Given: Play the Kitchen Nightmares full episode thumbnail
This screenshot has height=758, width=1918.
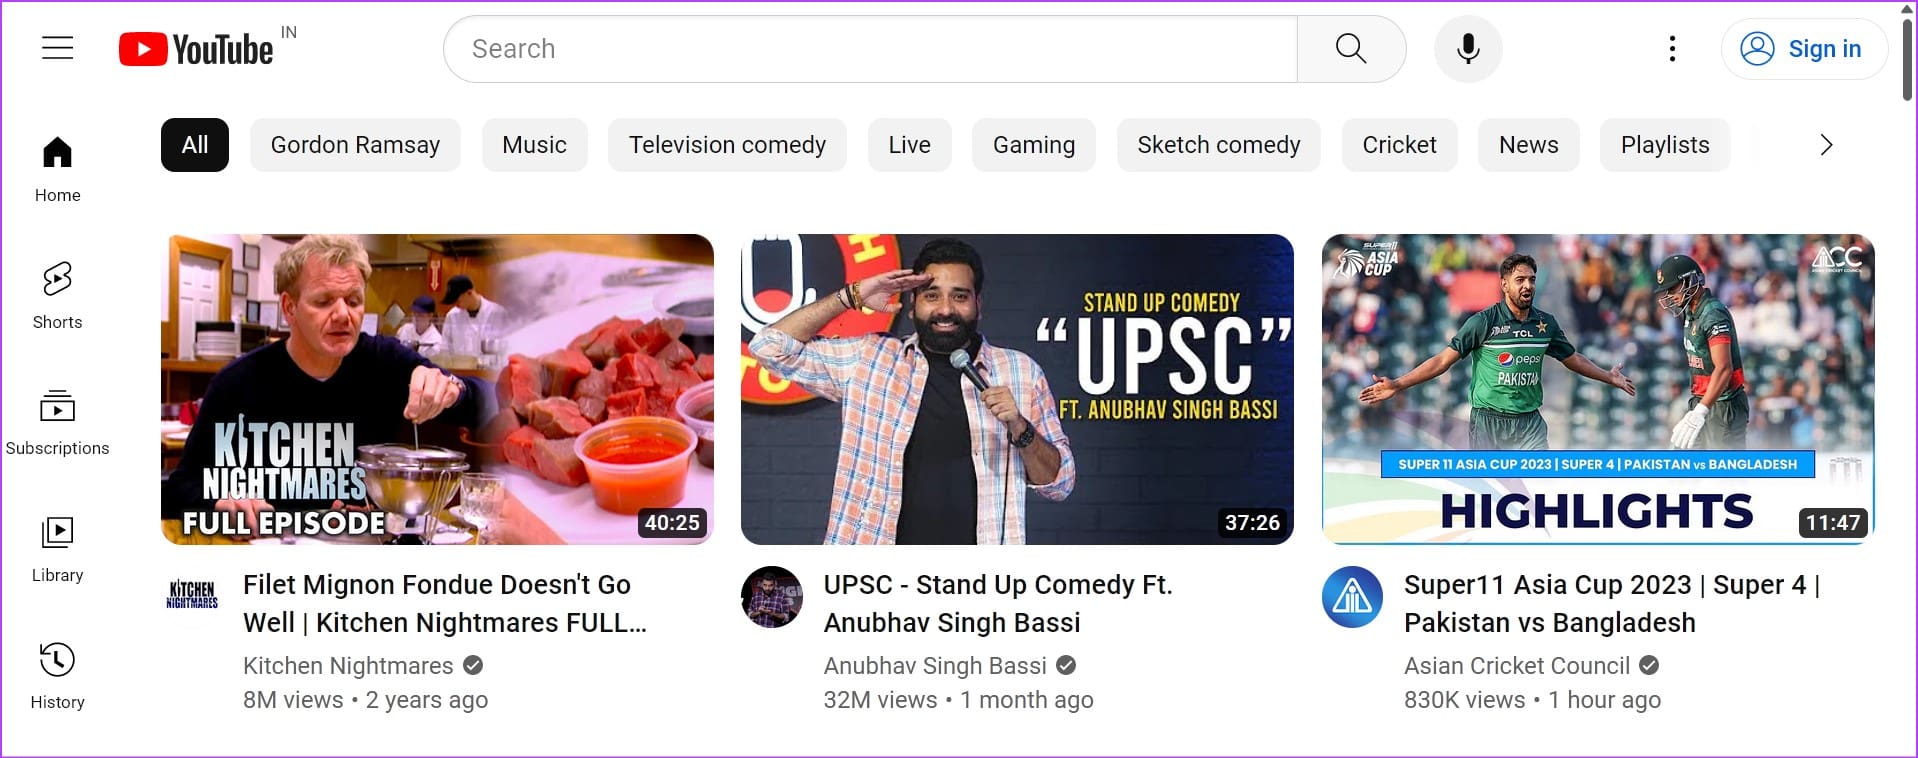Looking at the screenshot, I should tap(437, 389).
